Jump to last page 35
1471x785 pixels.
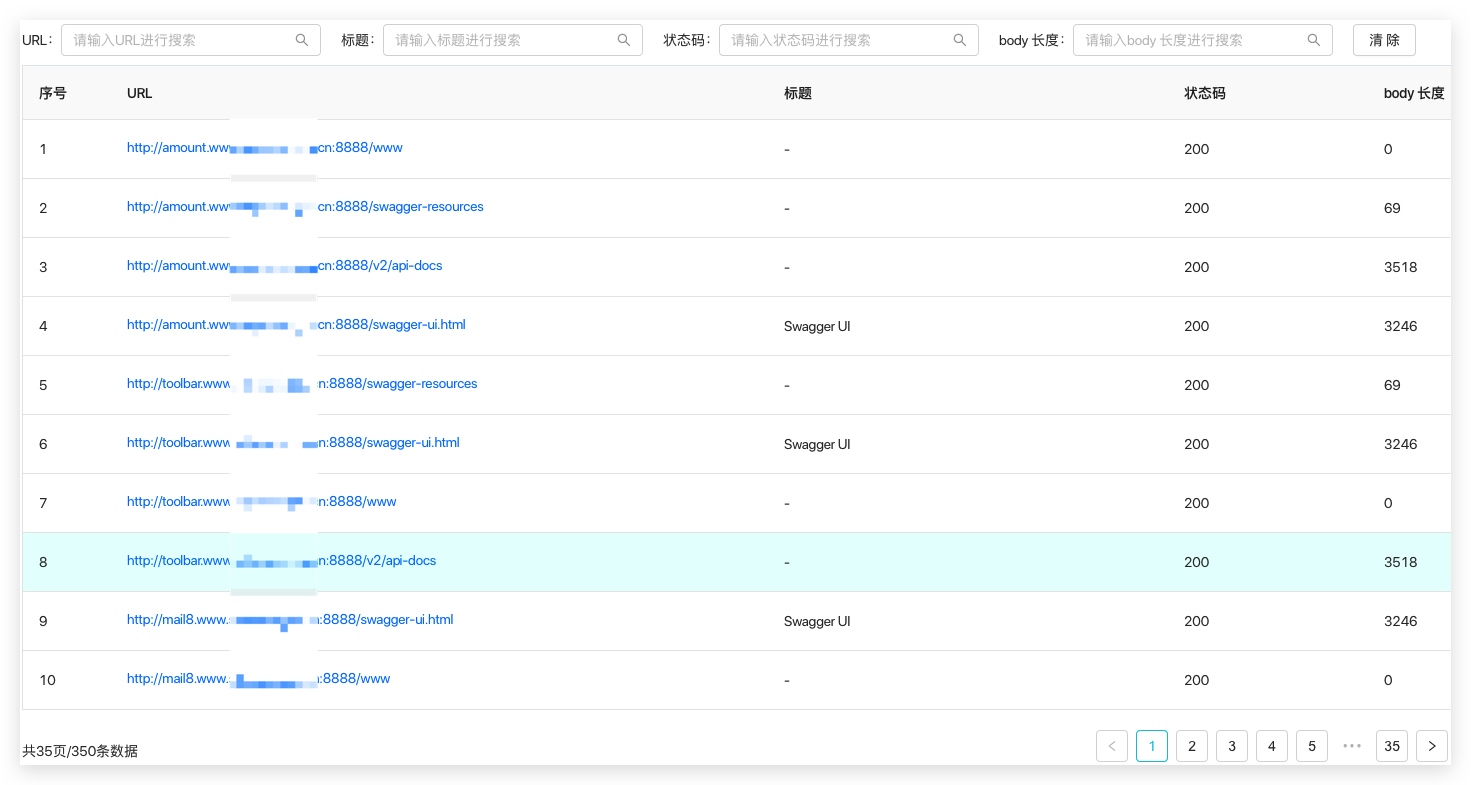(x=1392, y=746)
